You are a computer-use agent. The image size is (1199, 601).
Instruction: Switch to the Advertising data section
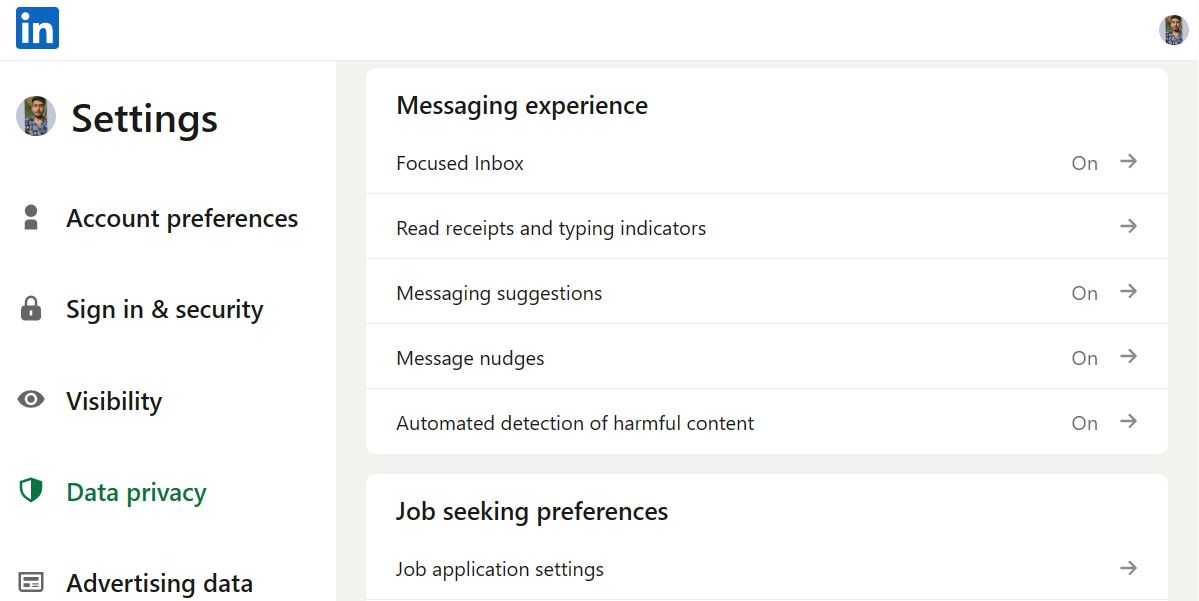158,581
